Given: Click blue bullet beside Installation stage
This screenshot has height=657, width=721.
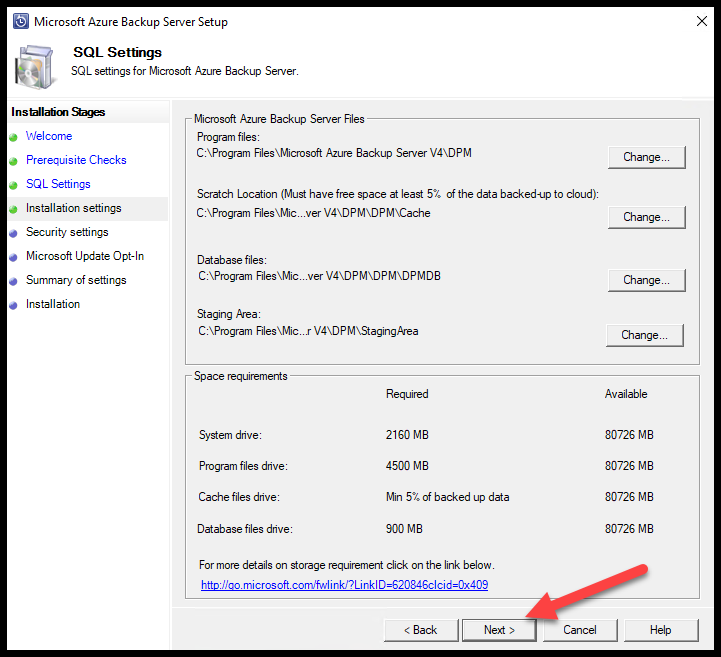Looking at the screenshot, I should point(13,305).
